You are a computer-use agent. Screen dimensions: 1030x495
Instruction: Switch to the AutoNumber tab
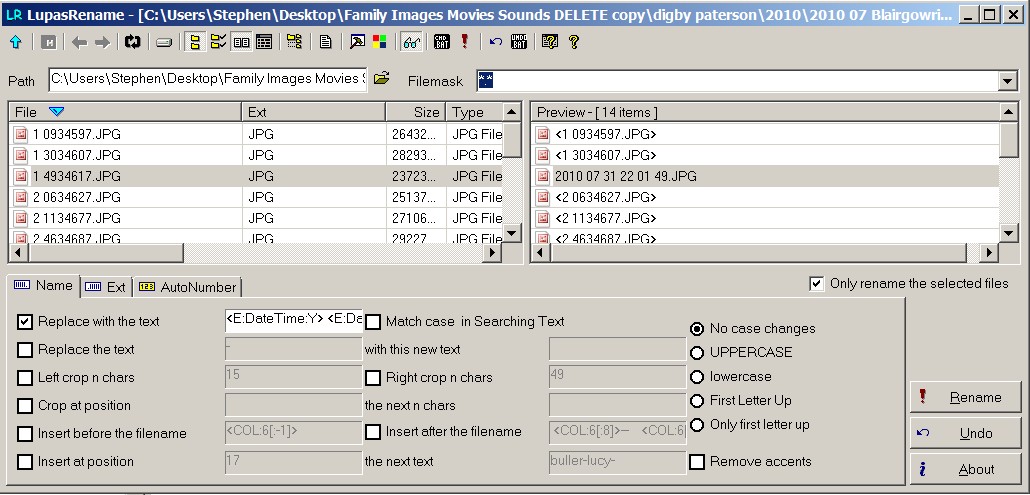[x=188, y=287]
